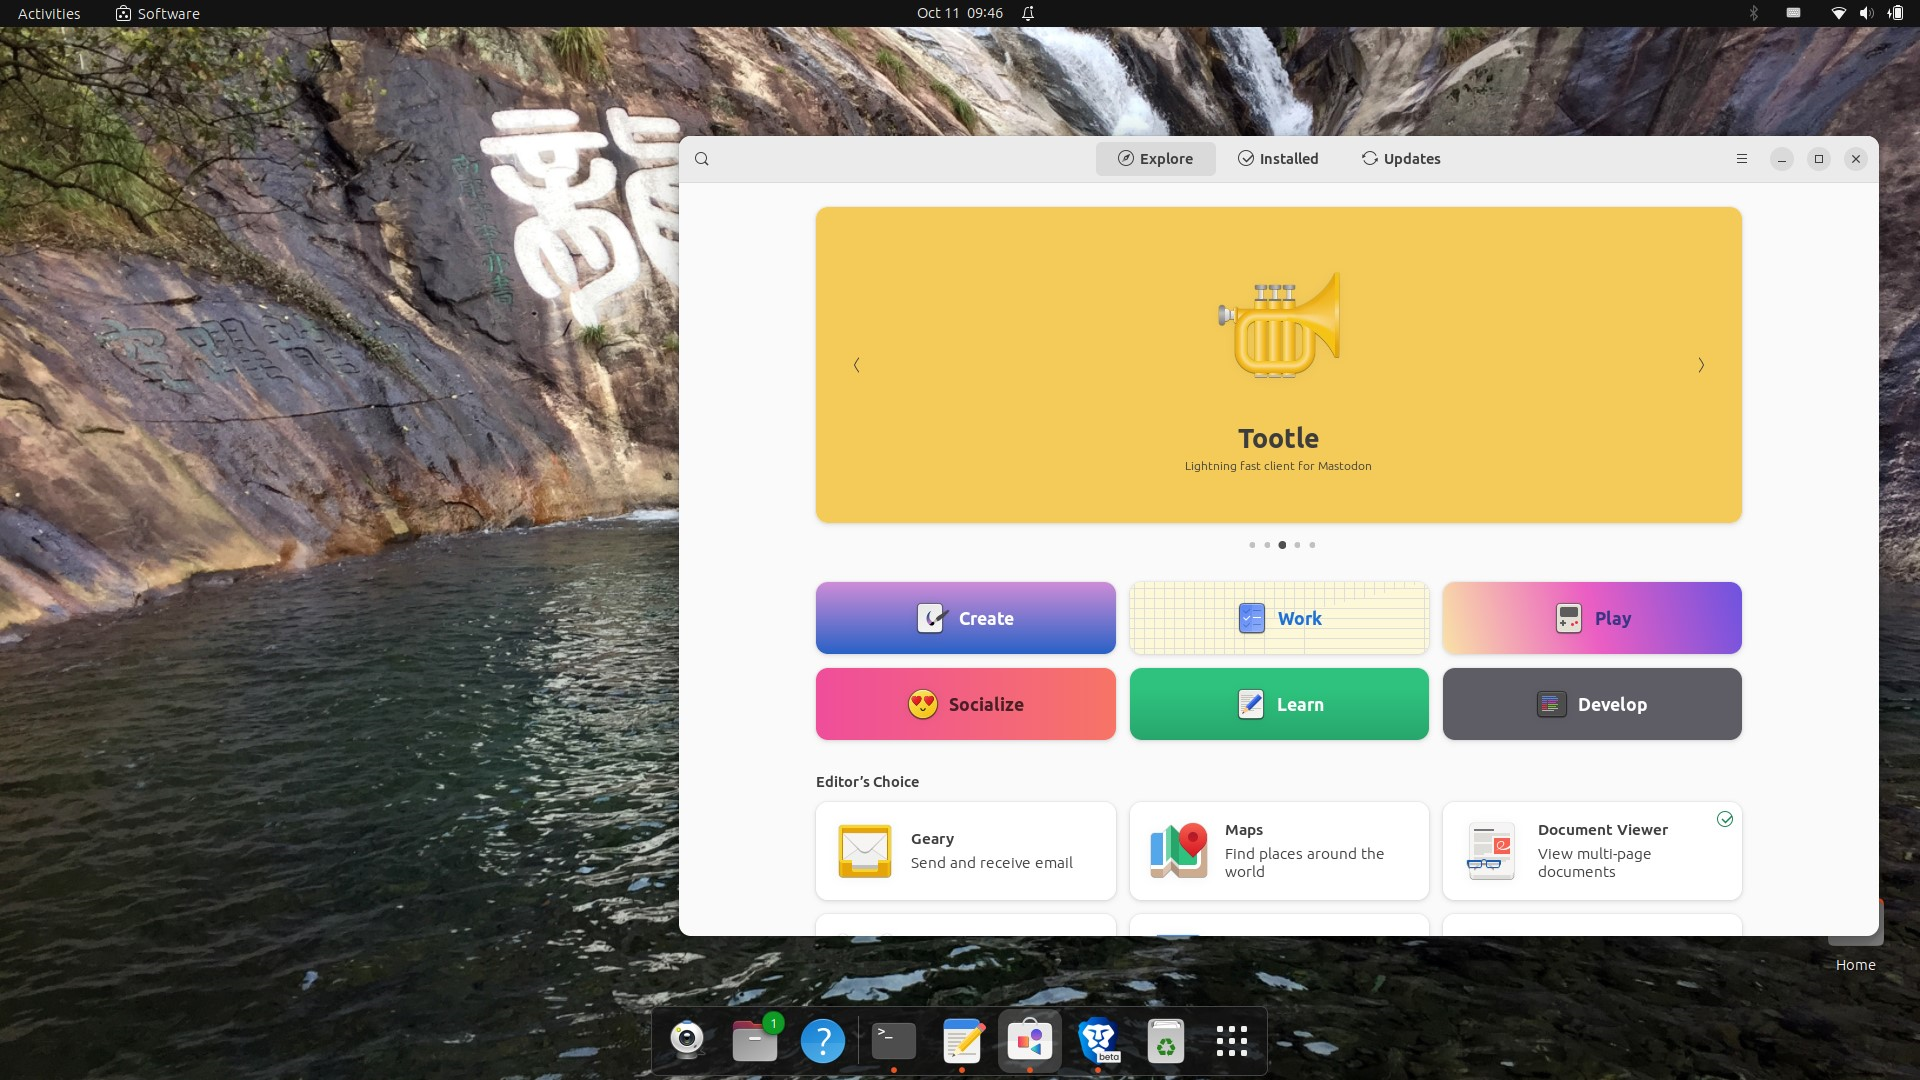Open the Socialize category
The image size is (1920, 1080).
pyautogui.click(x=965, y=704)
